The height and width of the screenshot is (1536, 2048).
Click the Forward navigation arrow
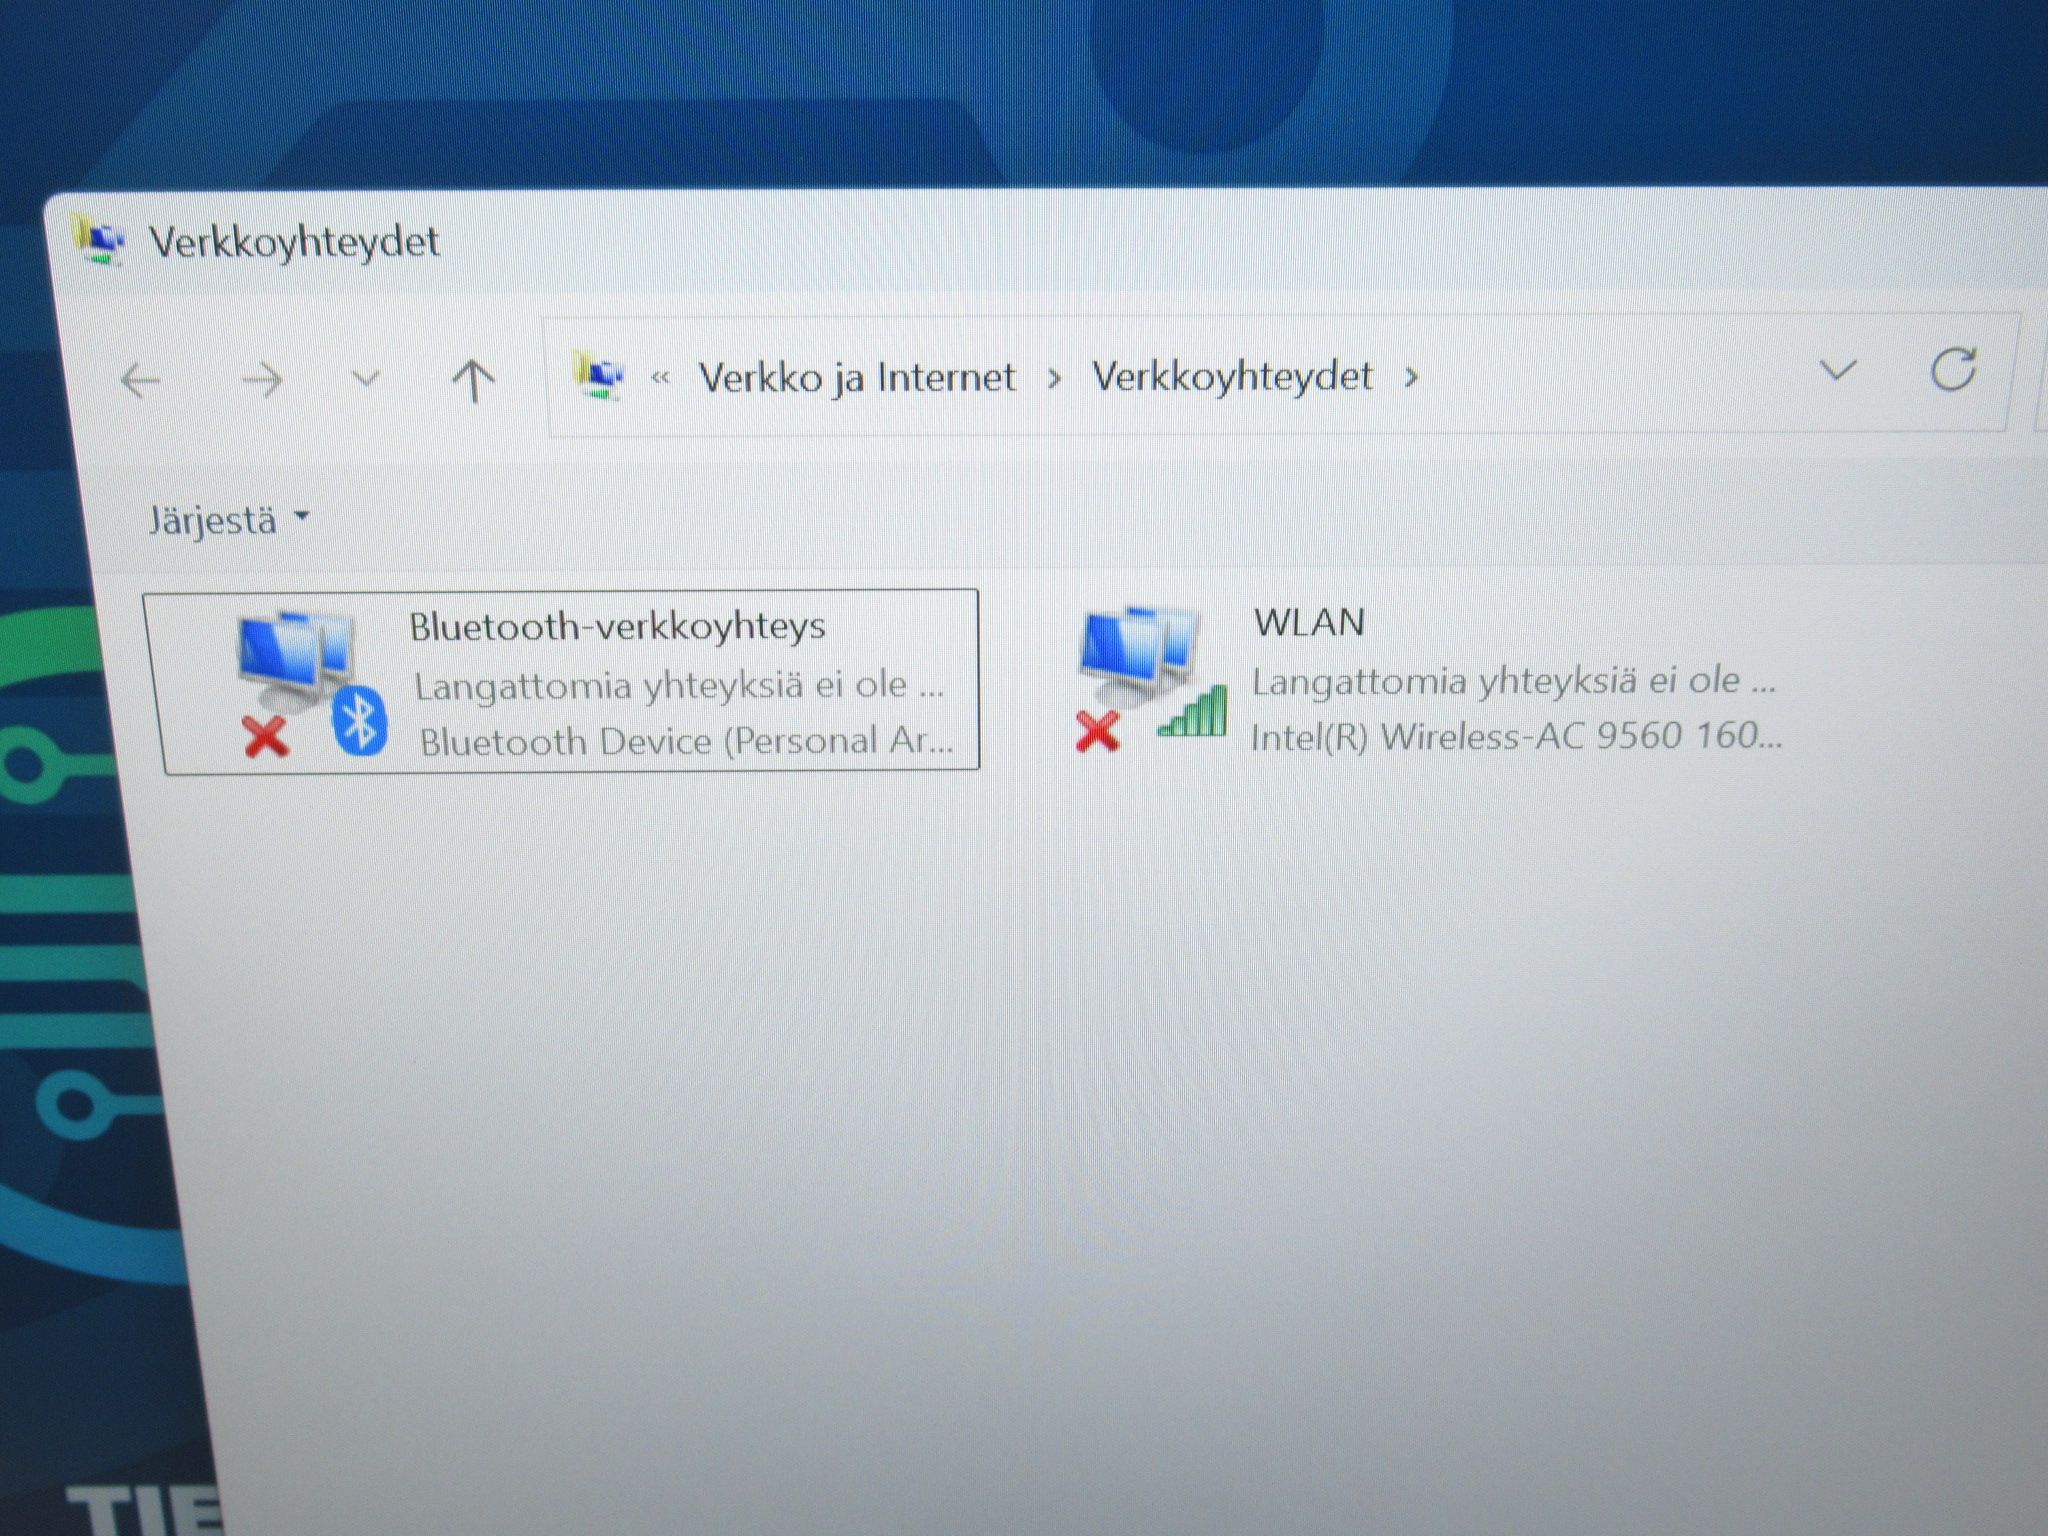click(263, 381)
